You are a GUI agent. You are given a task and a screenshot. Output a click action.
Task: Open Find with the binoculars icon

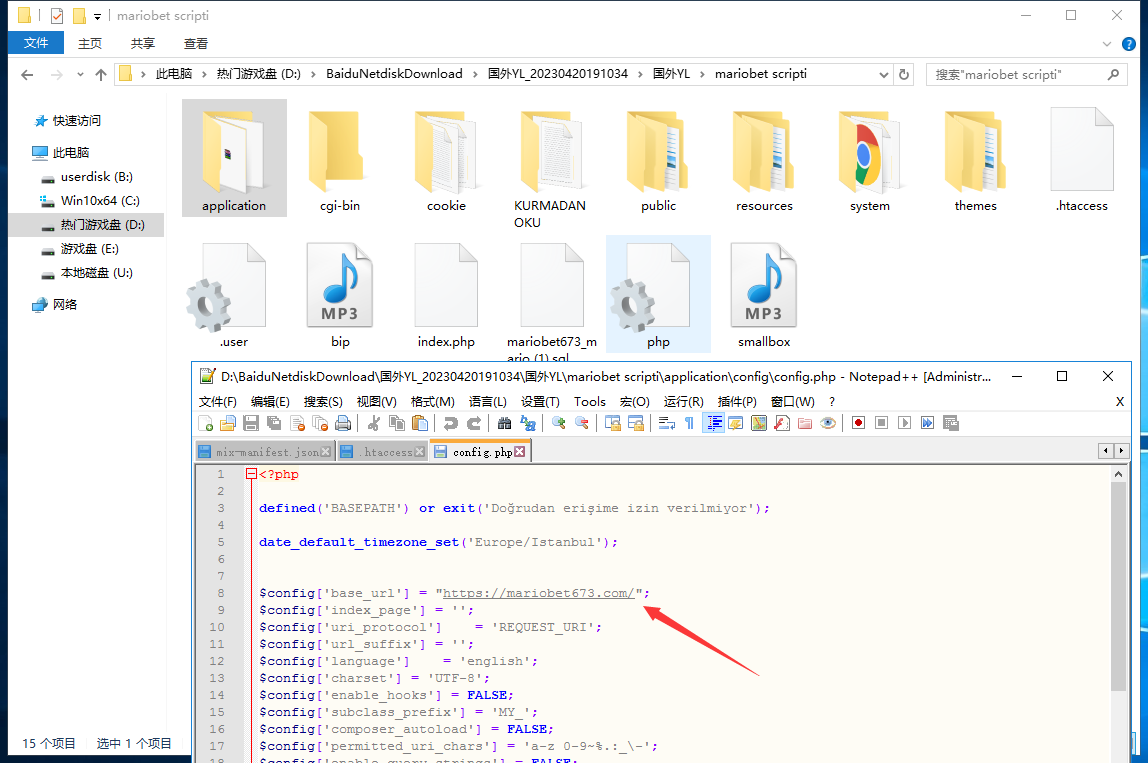[x=505, y=423]
